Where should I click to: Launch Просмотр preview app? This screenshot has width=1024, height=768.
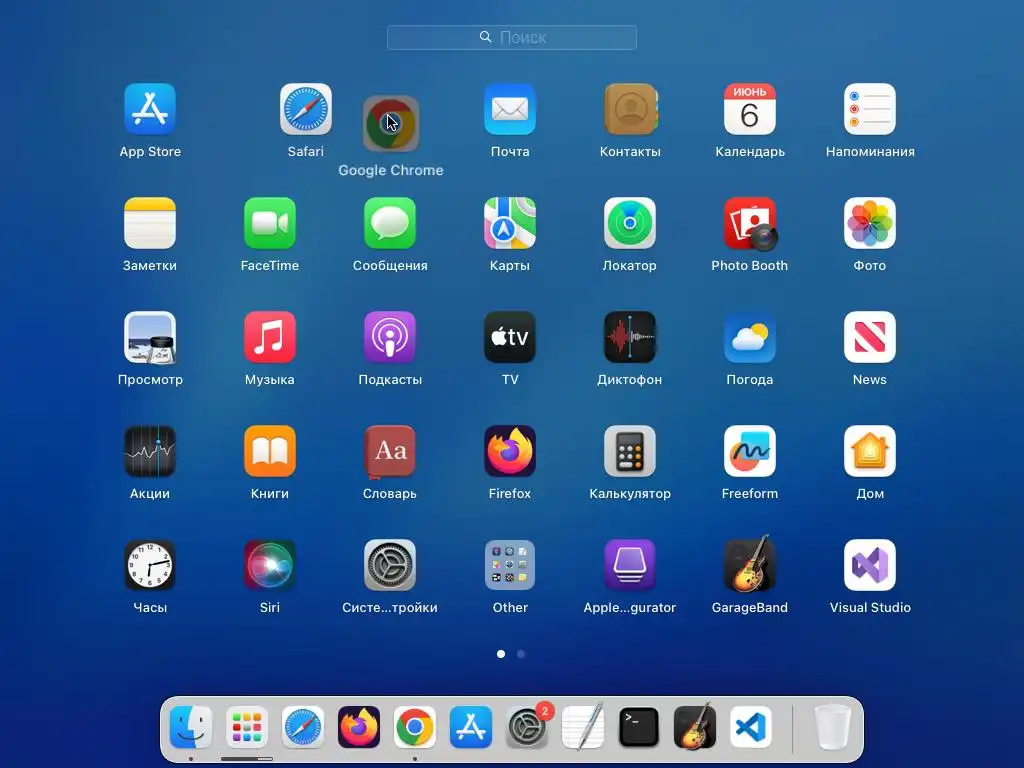click(x=150, y=337)
